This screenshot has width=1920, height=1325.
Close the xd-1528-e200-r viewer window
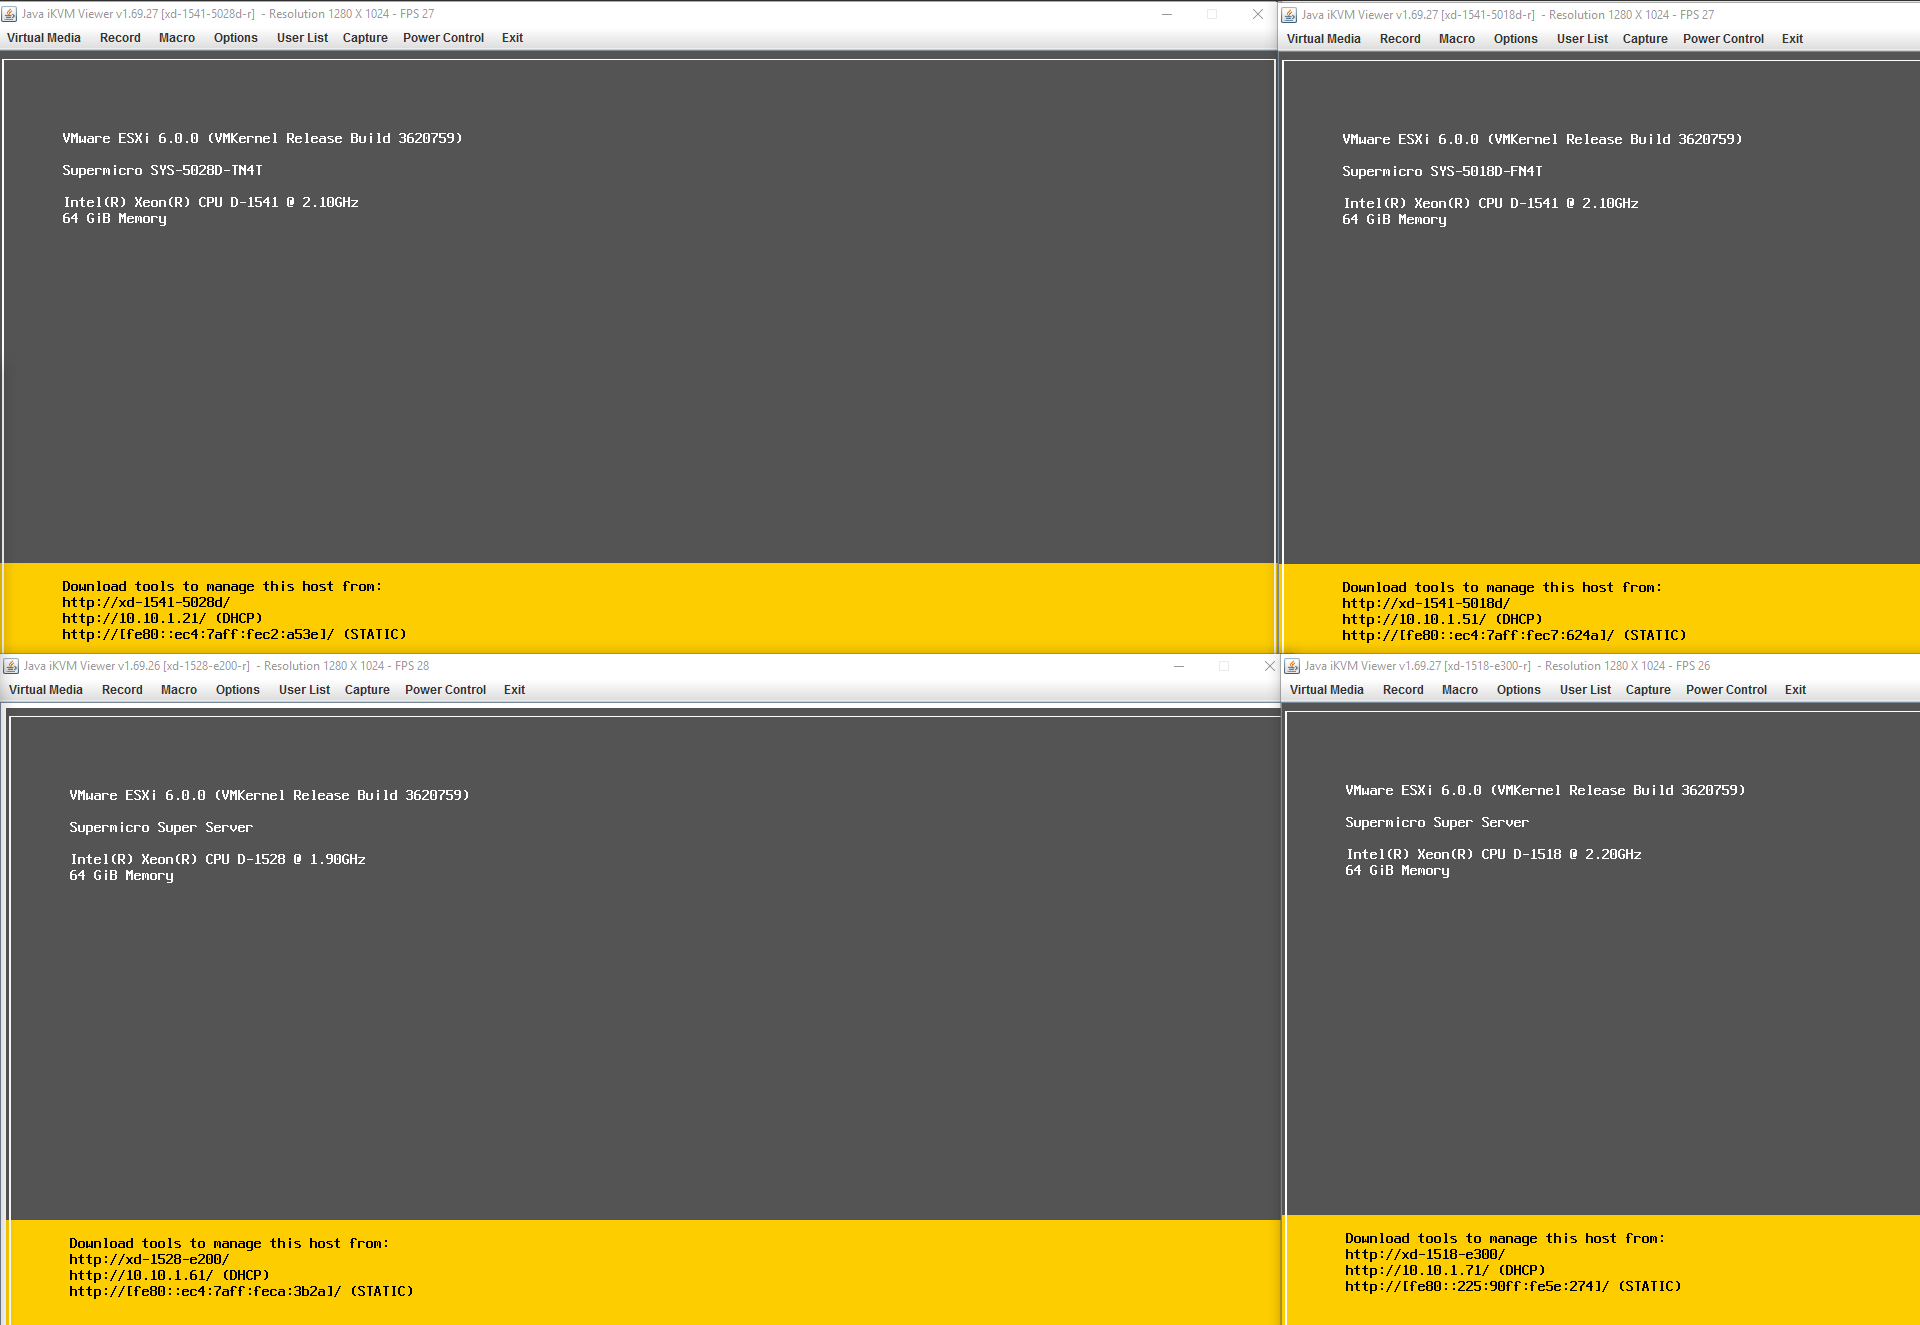(1269, 666)
